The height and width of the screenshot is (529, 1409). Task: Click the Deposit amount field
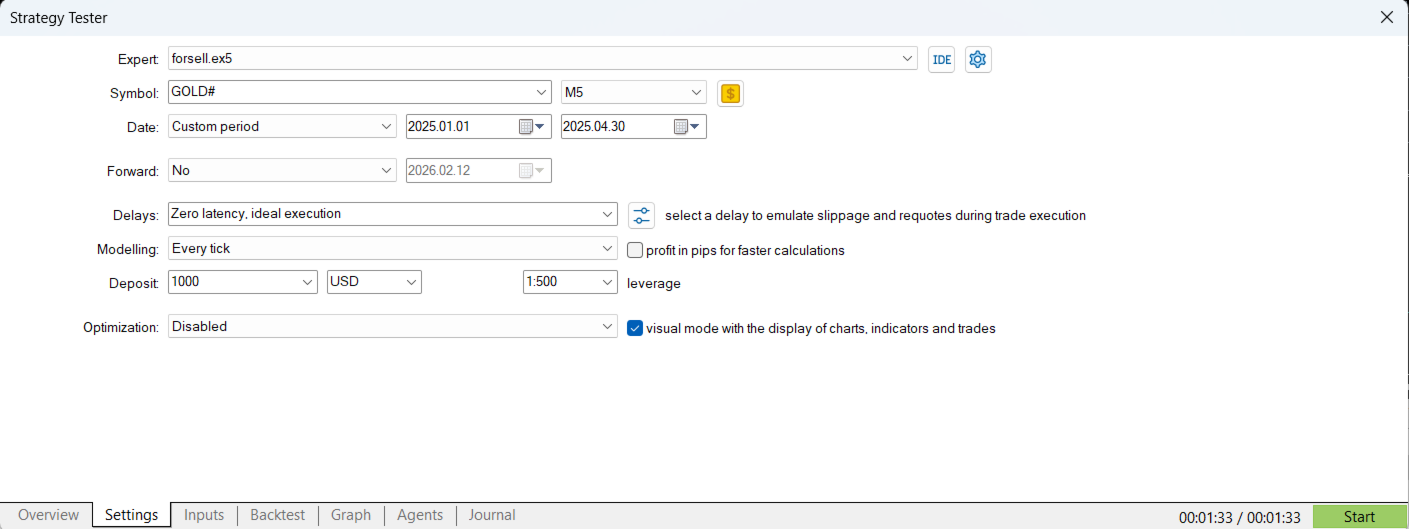(x=243, y=282)
